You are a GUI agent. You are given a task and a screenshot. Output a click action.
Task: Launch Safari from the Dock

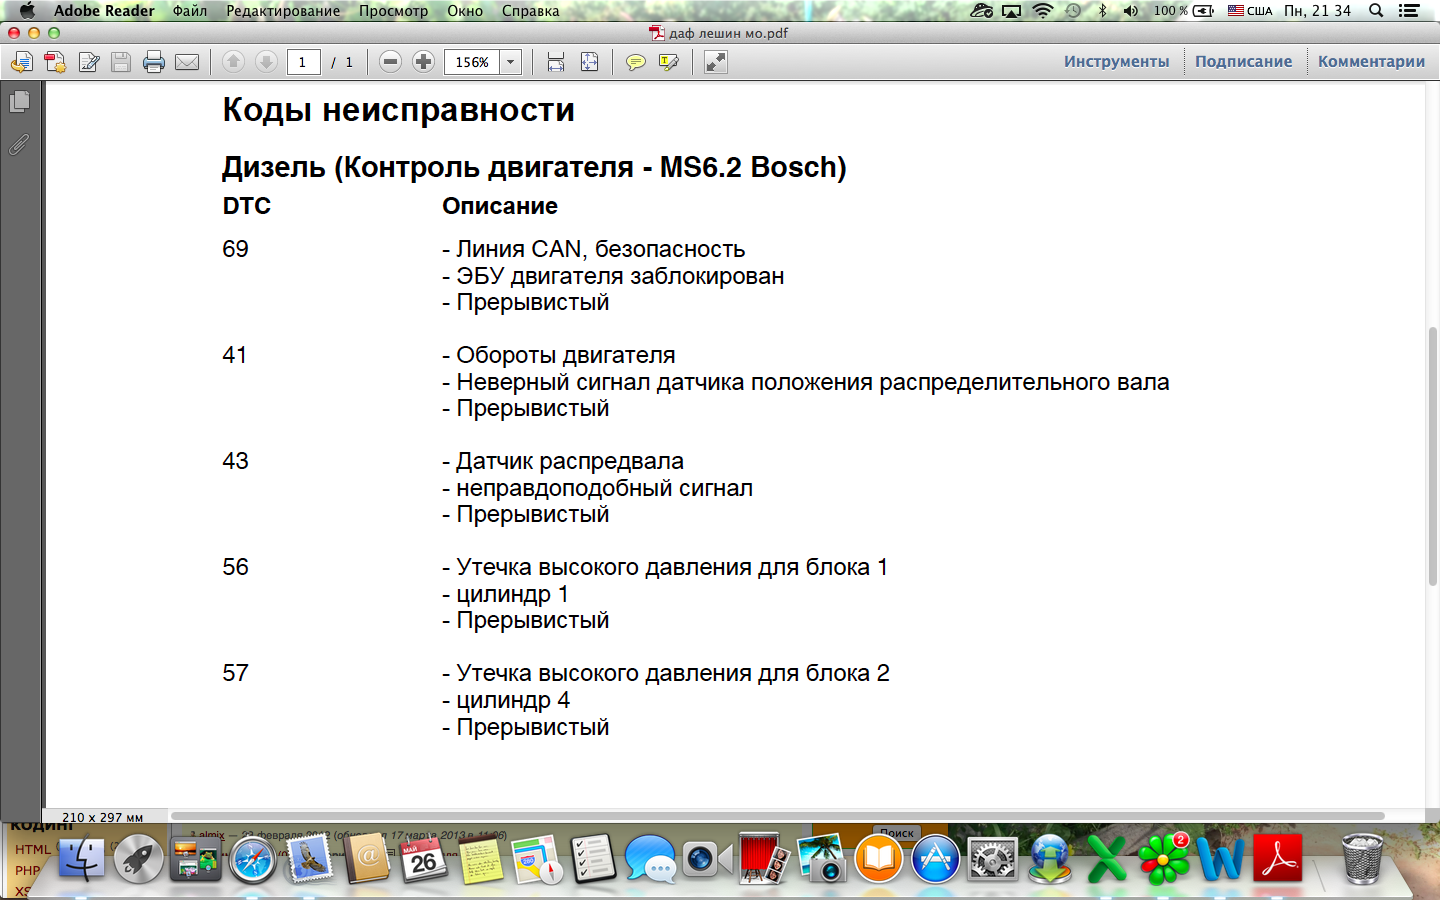[252, 859]
